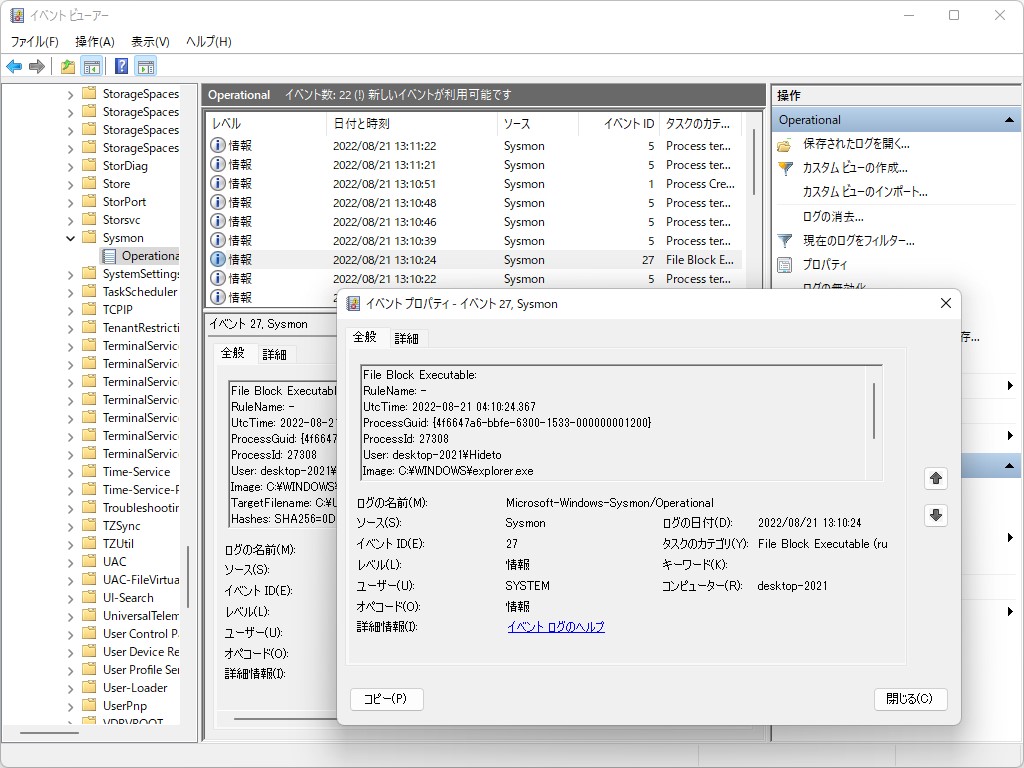
Task: Click the filter current log funnel icon
Action: (785, 241)
